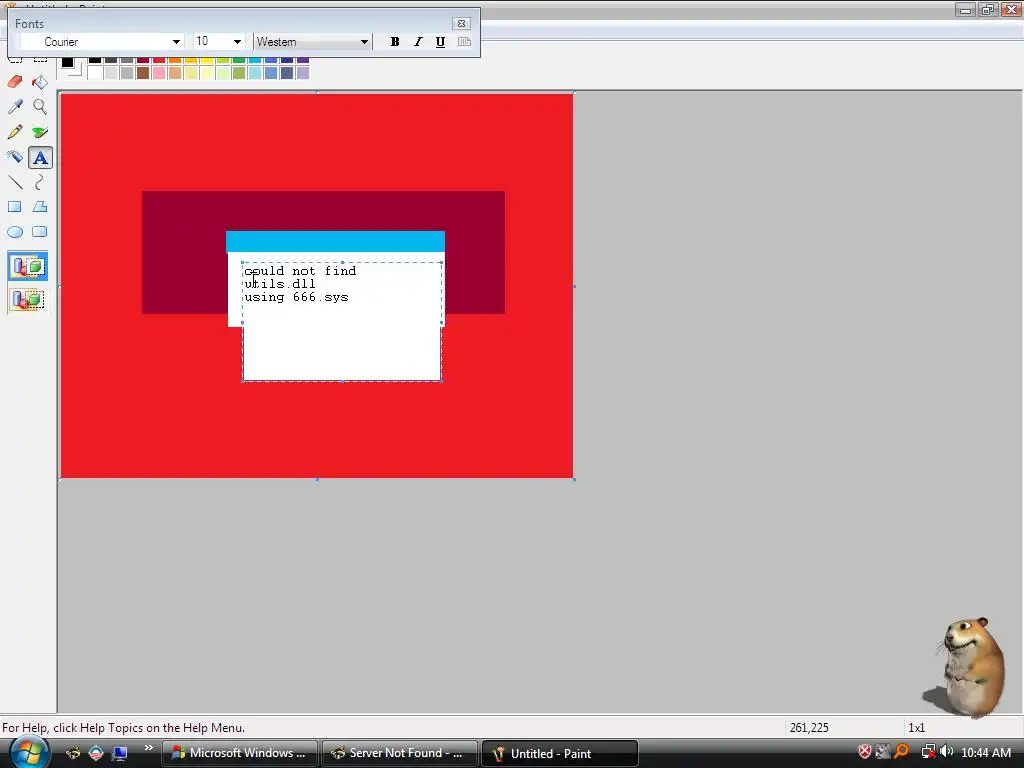Screen dimensions: 1024x768
Task: Select the Eraser tool
Action: [15, 82]
